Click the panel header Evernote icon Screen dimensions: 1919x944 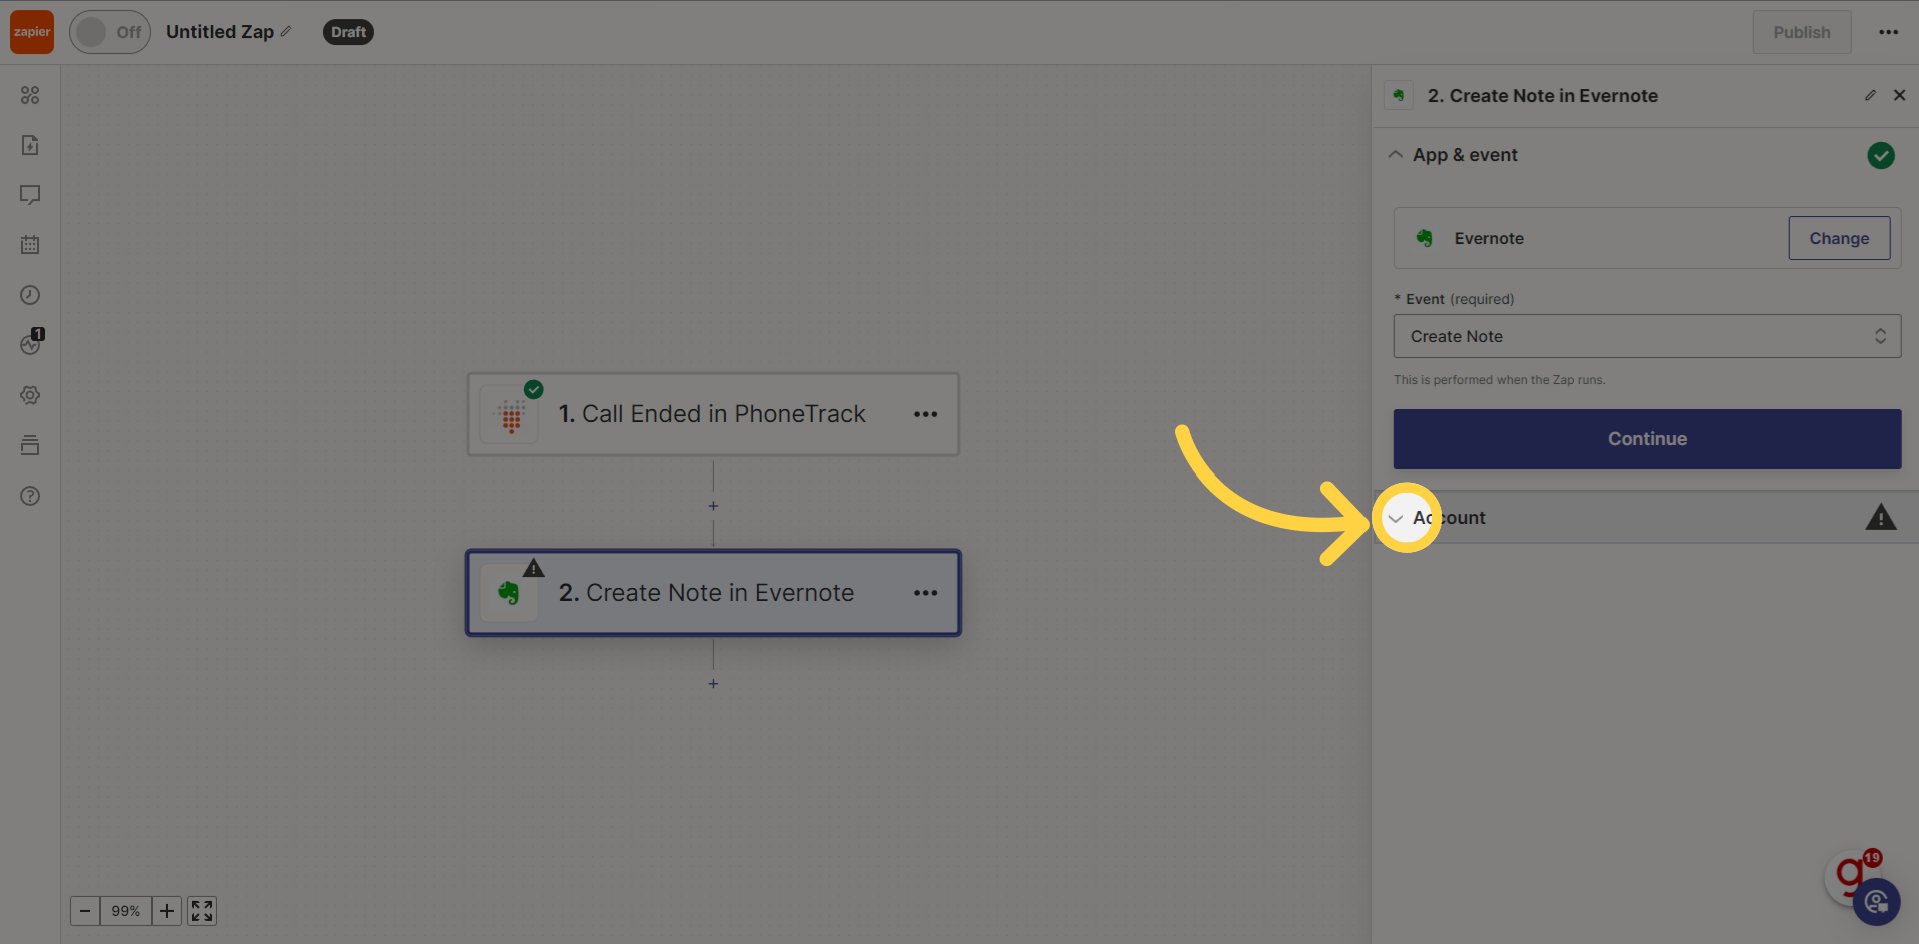tap(1399, 96)
